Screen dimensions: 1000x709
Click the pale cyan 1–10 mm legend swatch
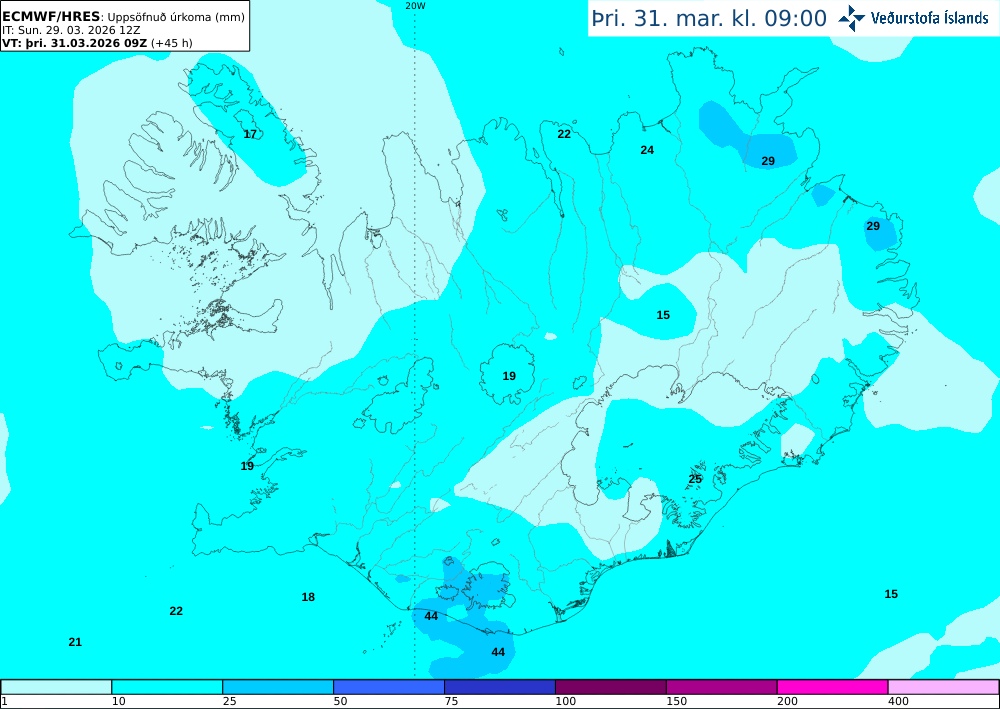click(56, 687)
